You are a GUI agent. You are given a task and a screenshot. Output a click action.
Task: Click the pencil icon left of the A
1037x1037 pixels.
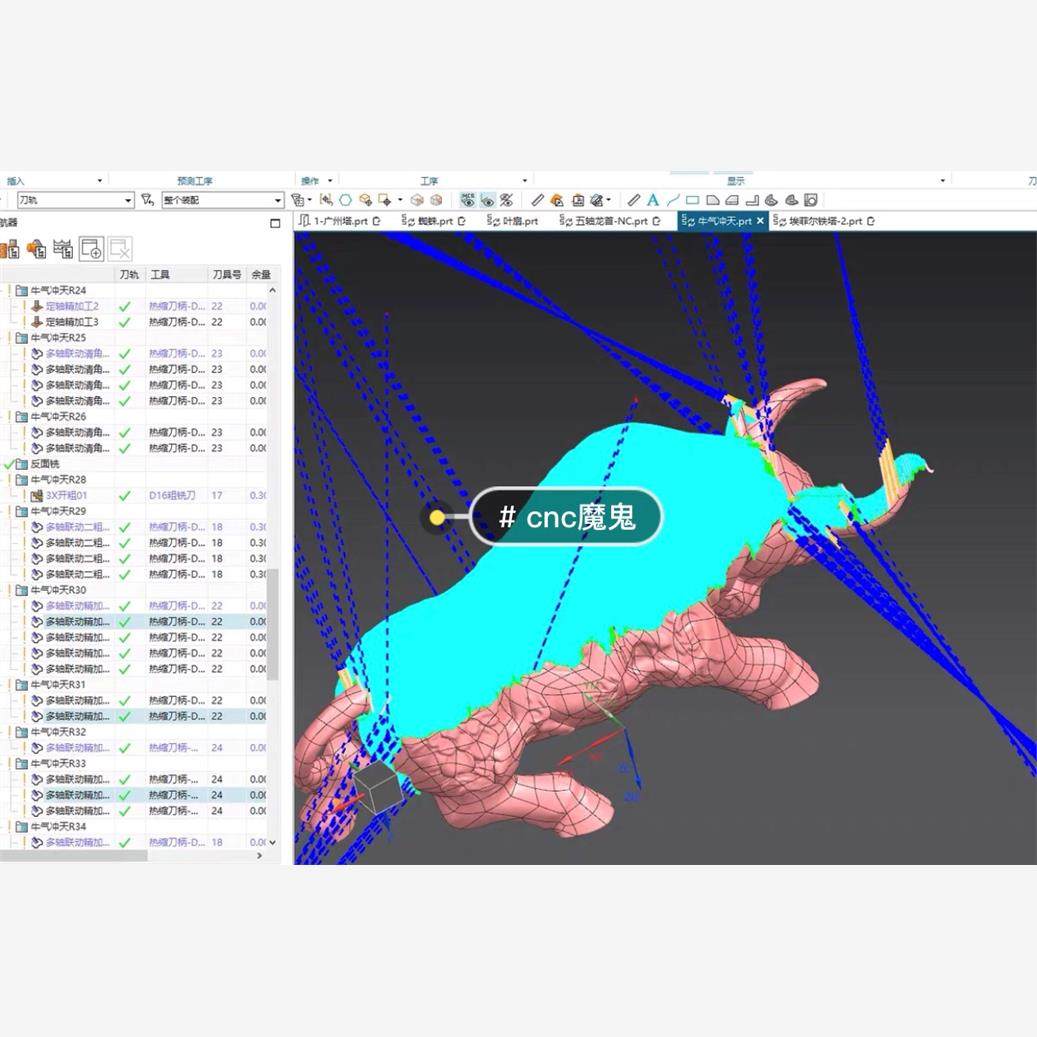tap(634, 200)
